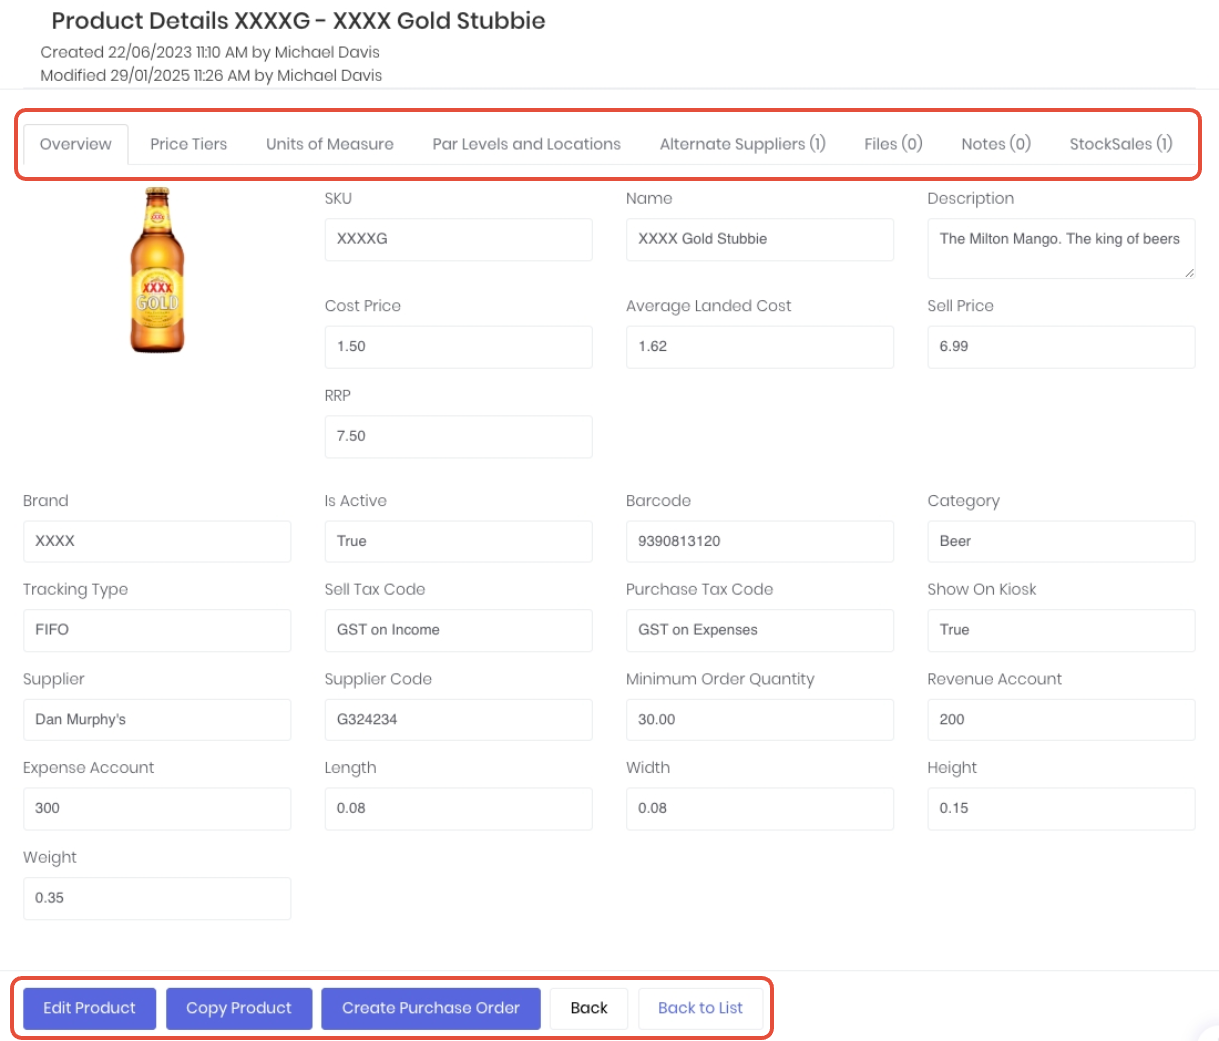Open the Notes (0) tab

pyautogui.click(x=996, y=144)
